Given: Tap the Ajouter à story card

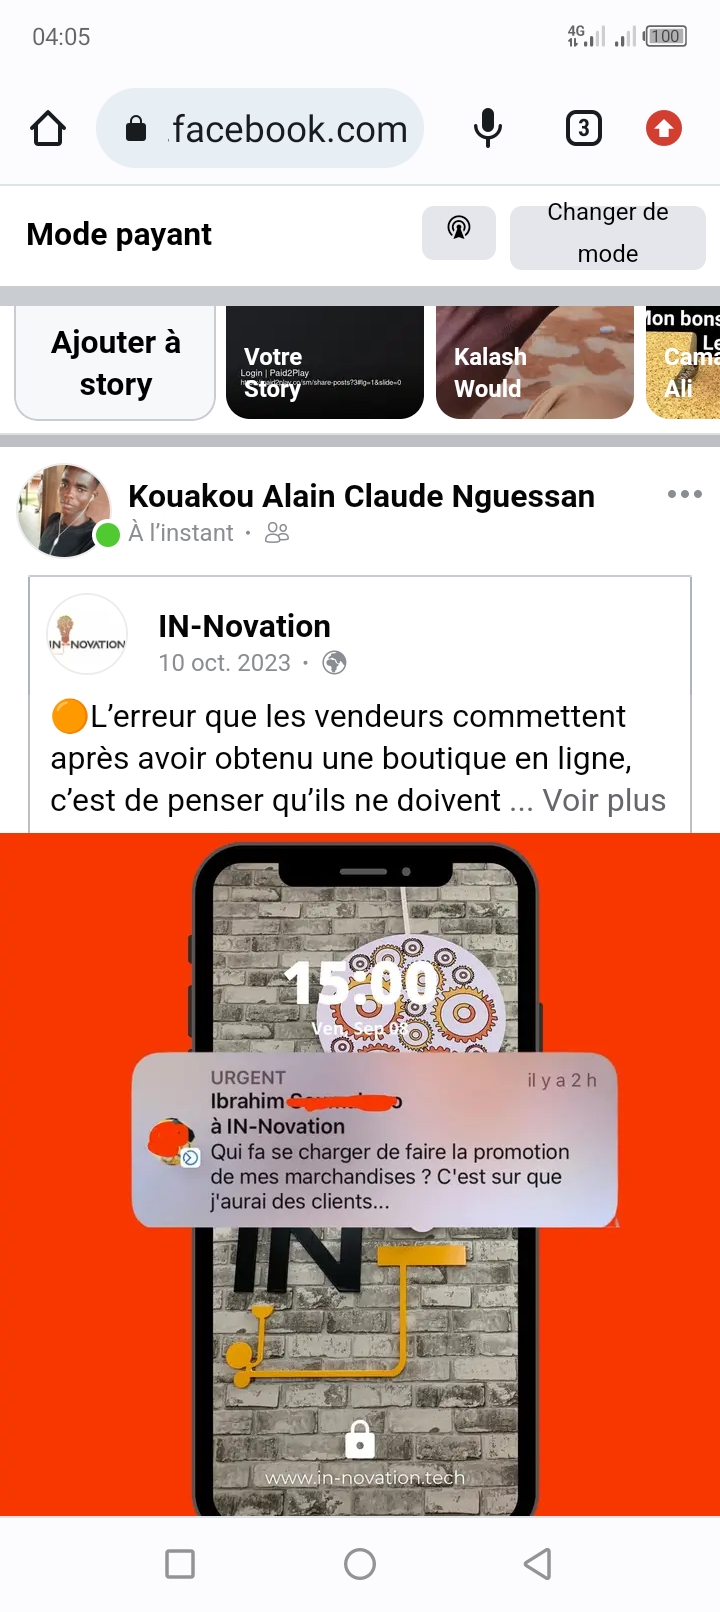Looking at the screenshot, I should tap(115, 363).
